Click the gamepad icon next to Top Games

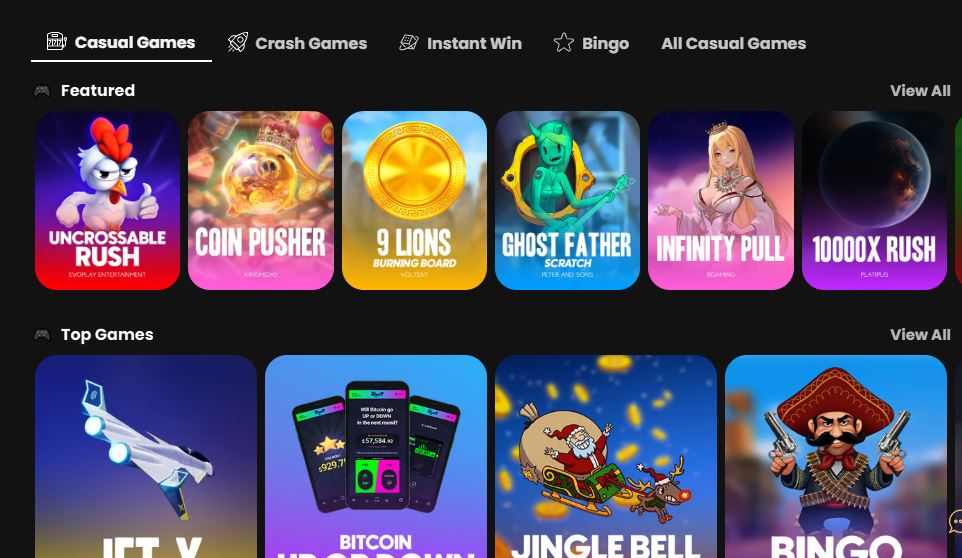[x=42, y=335]
